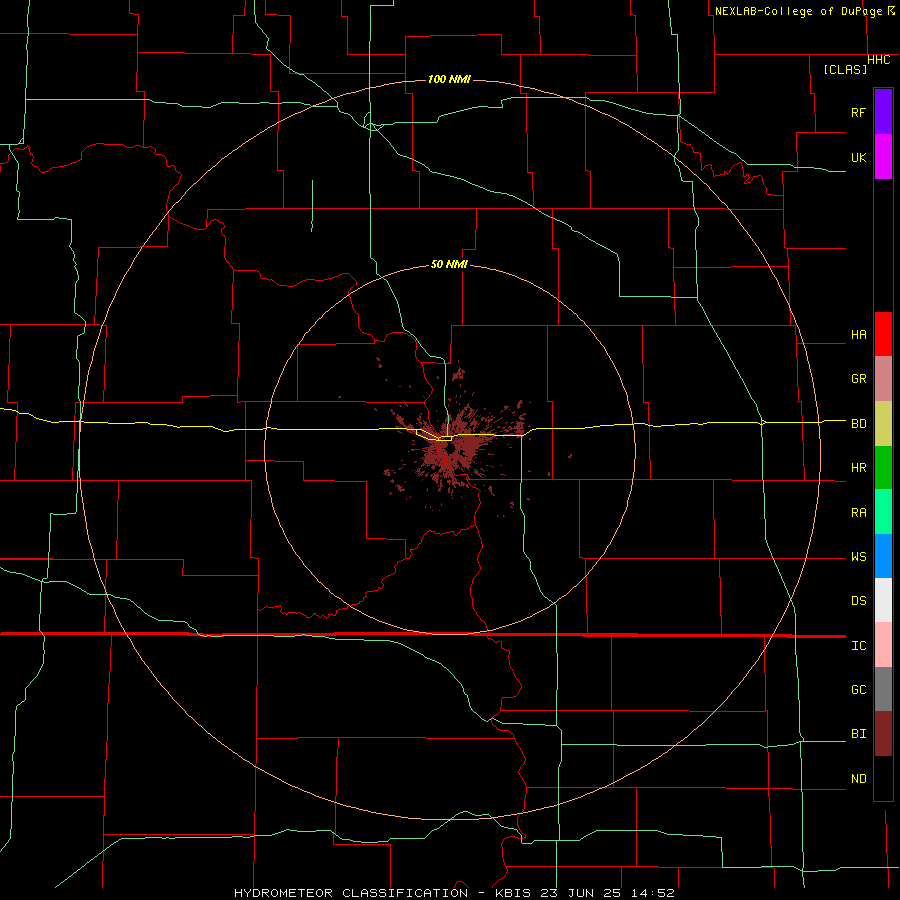This screenshot has width=900, height=900.
Task: Click the HHC product label
Action: tap(878, 60)
